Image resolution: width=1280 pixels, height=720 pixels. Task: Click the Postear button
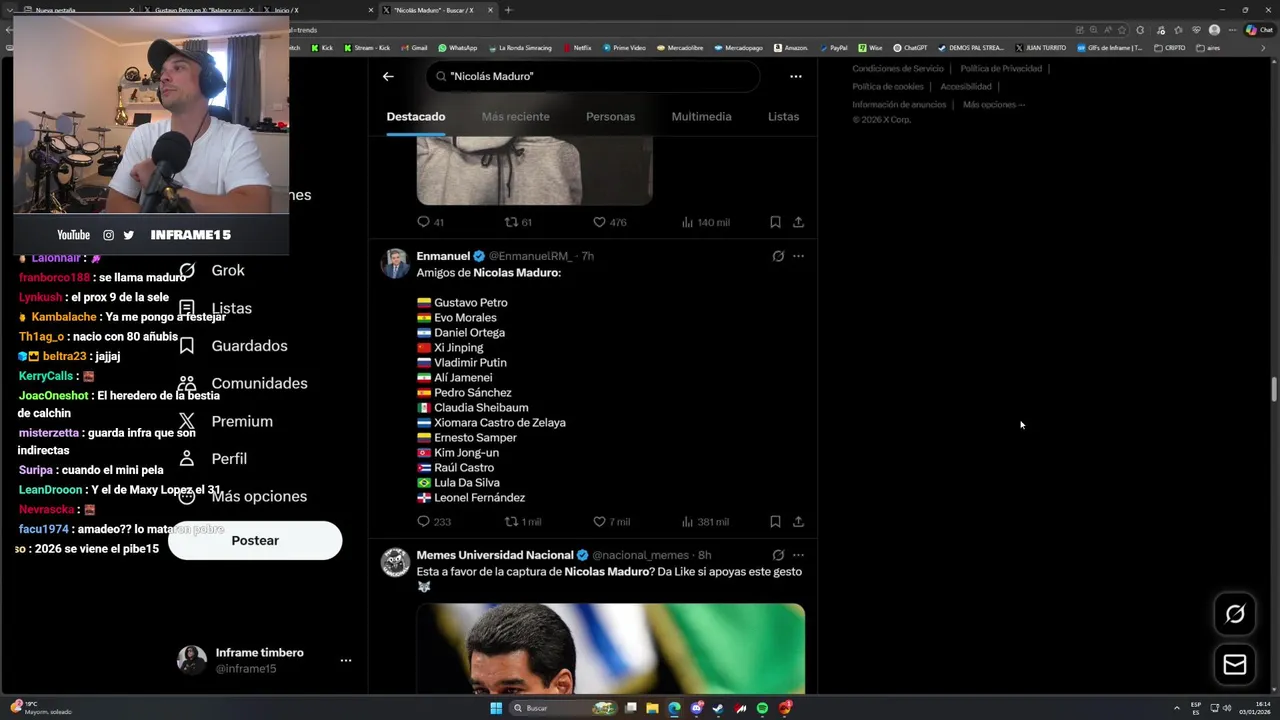coord(255,540)
